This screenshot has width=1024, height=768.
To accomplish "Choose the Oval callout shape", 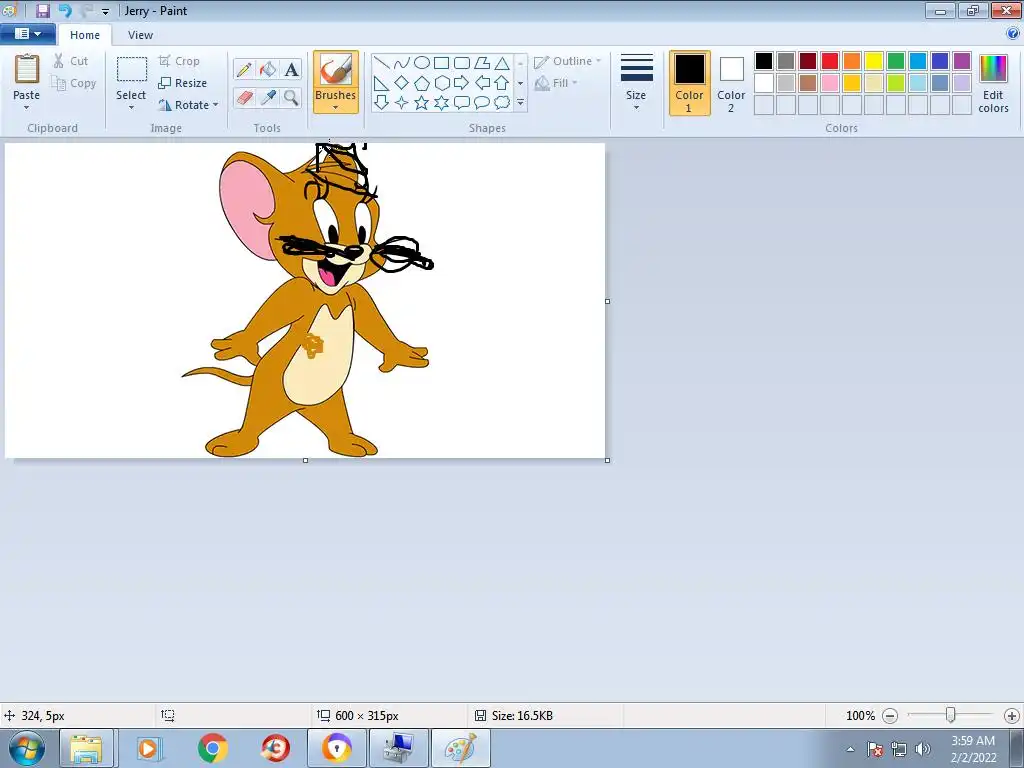I will click(x=482, y=103).
